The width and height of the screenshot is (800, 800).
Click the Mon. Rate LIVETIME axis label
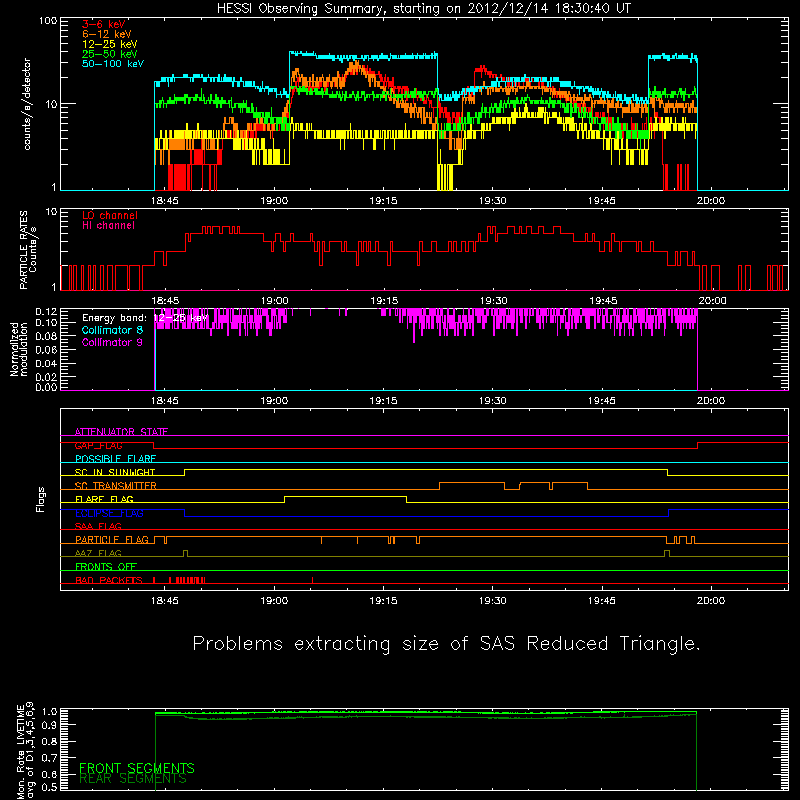point(25,752)
